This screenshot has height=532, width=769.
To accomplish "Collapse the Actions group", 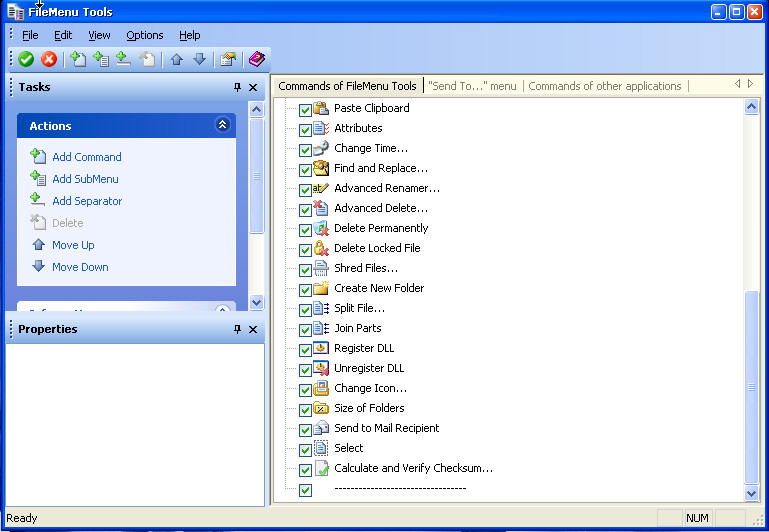I will click(222, 125).
